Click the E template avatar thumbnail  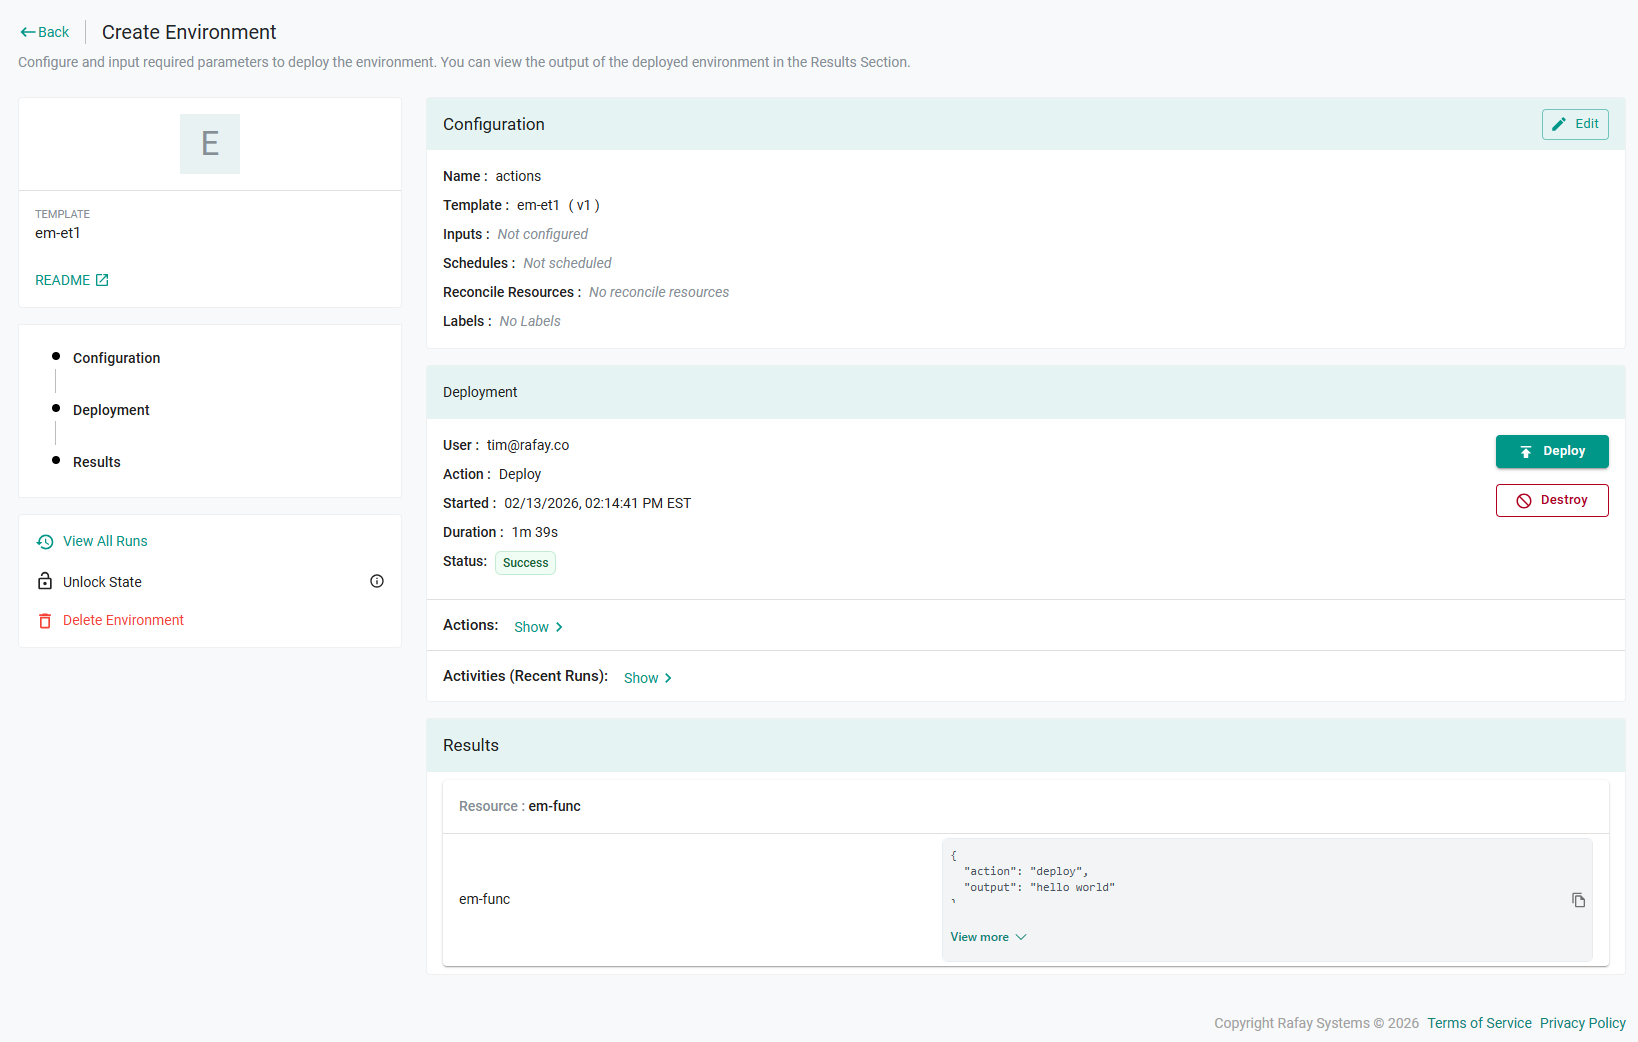pos(210,144)
